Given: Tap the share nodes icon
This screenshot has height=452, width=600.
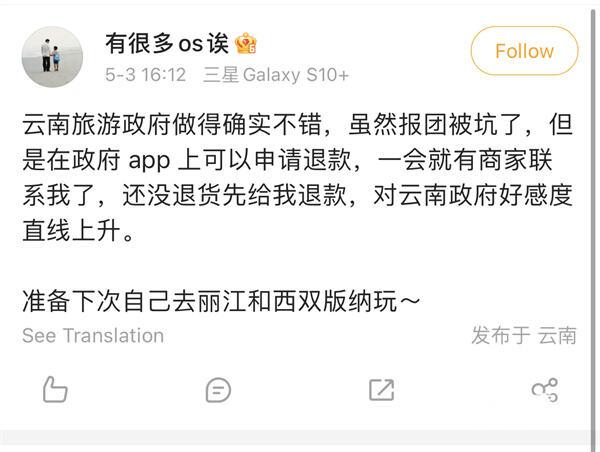Looking at the screenshot, I should (x=545, y=390).
